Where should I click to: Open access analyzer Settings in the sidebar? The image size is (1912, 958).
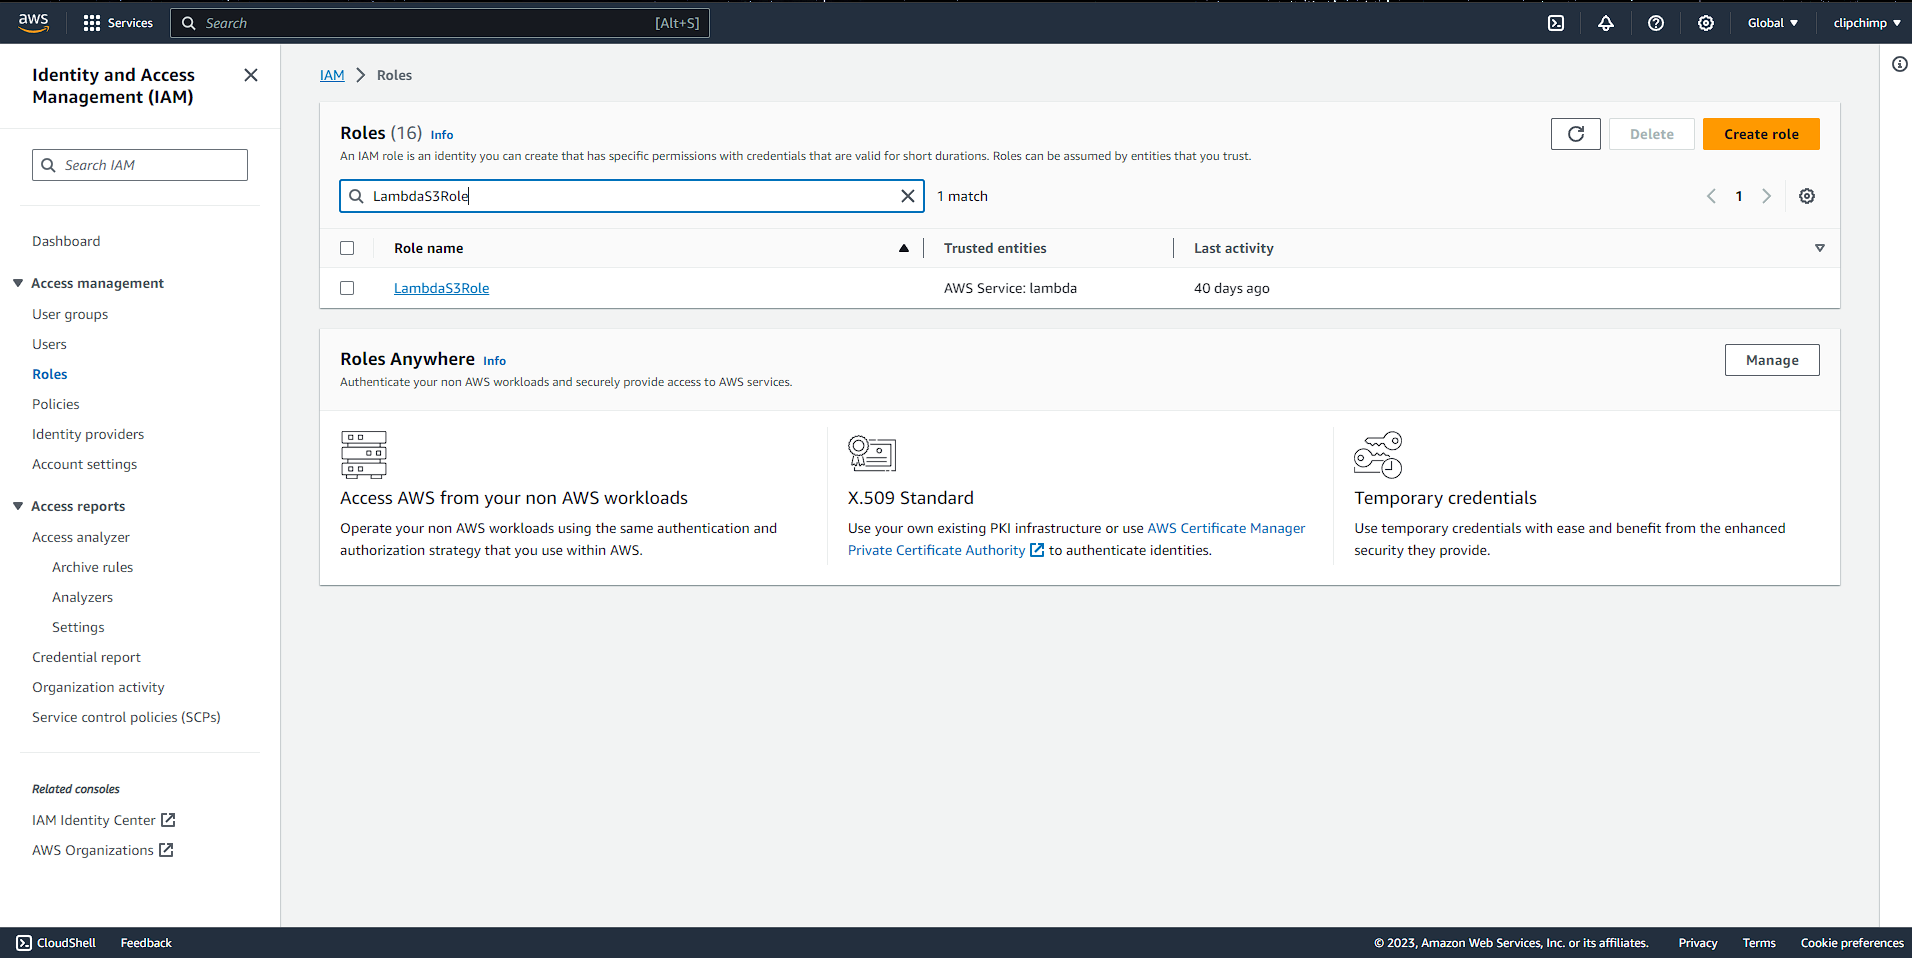78,627
